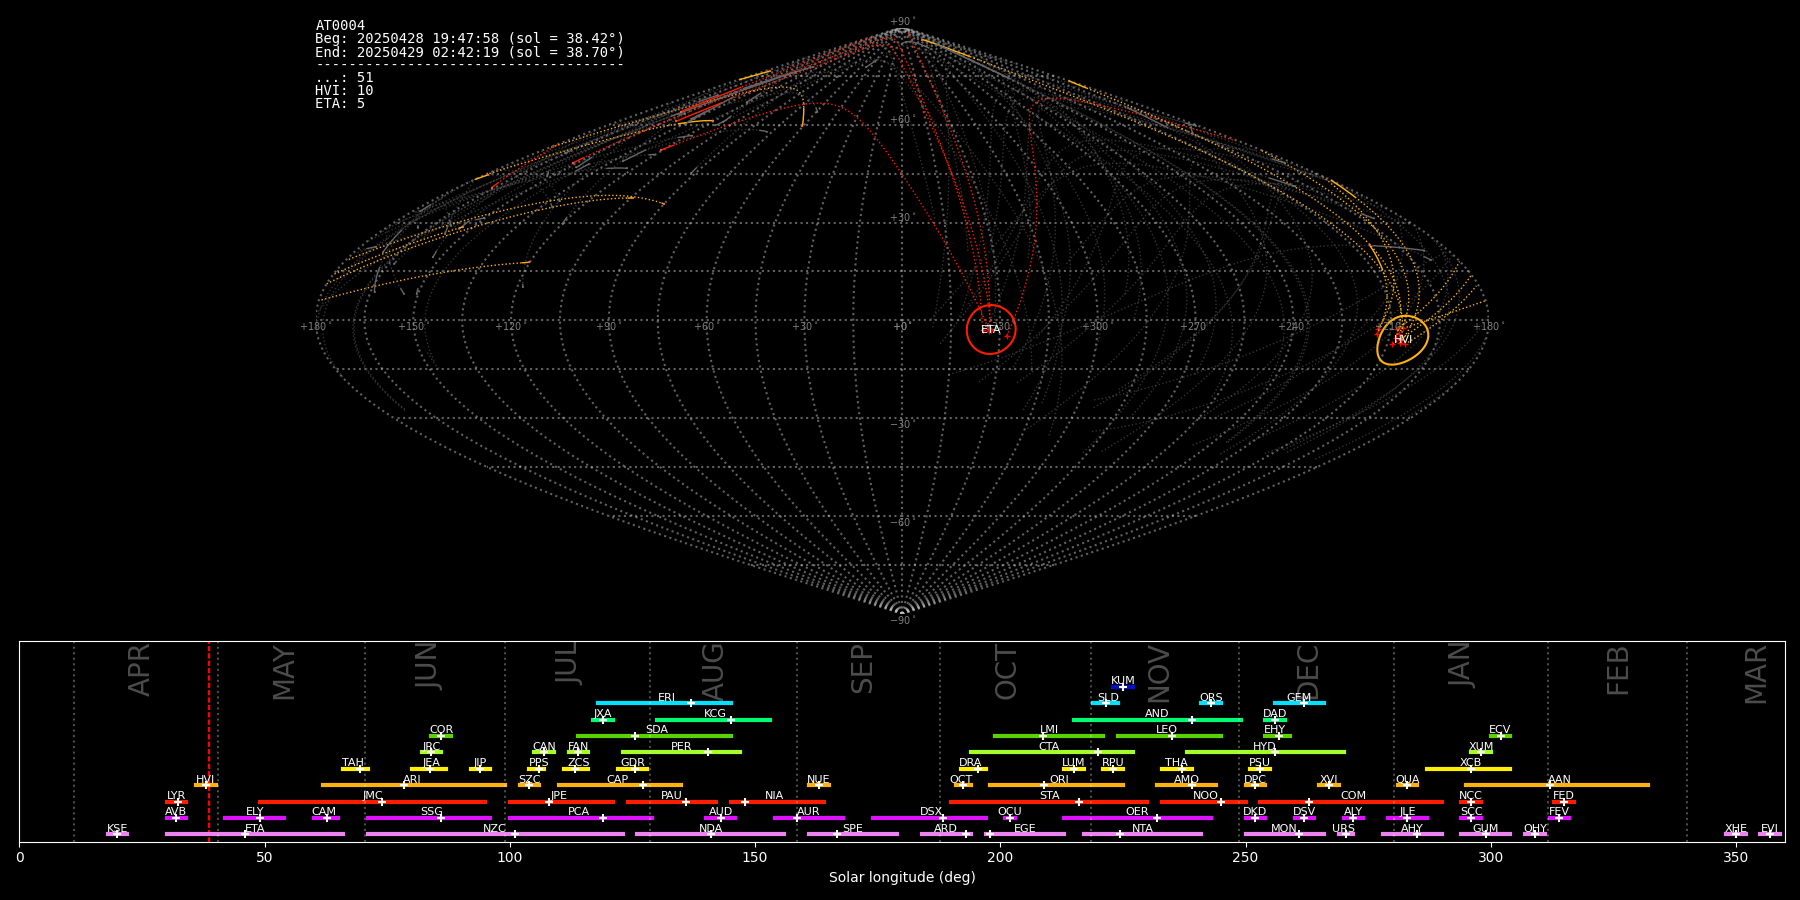Select the NTA shower label
This screenshot has height=900, width=1800.
point(1142,829)
